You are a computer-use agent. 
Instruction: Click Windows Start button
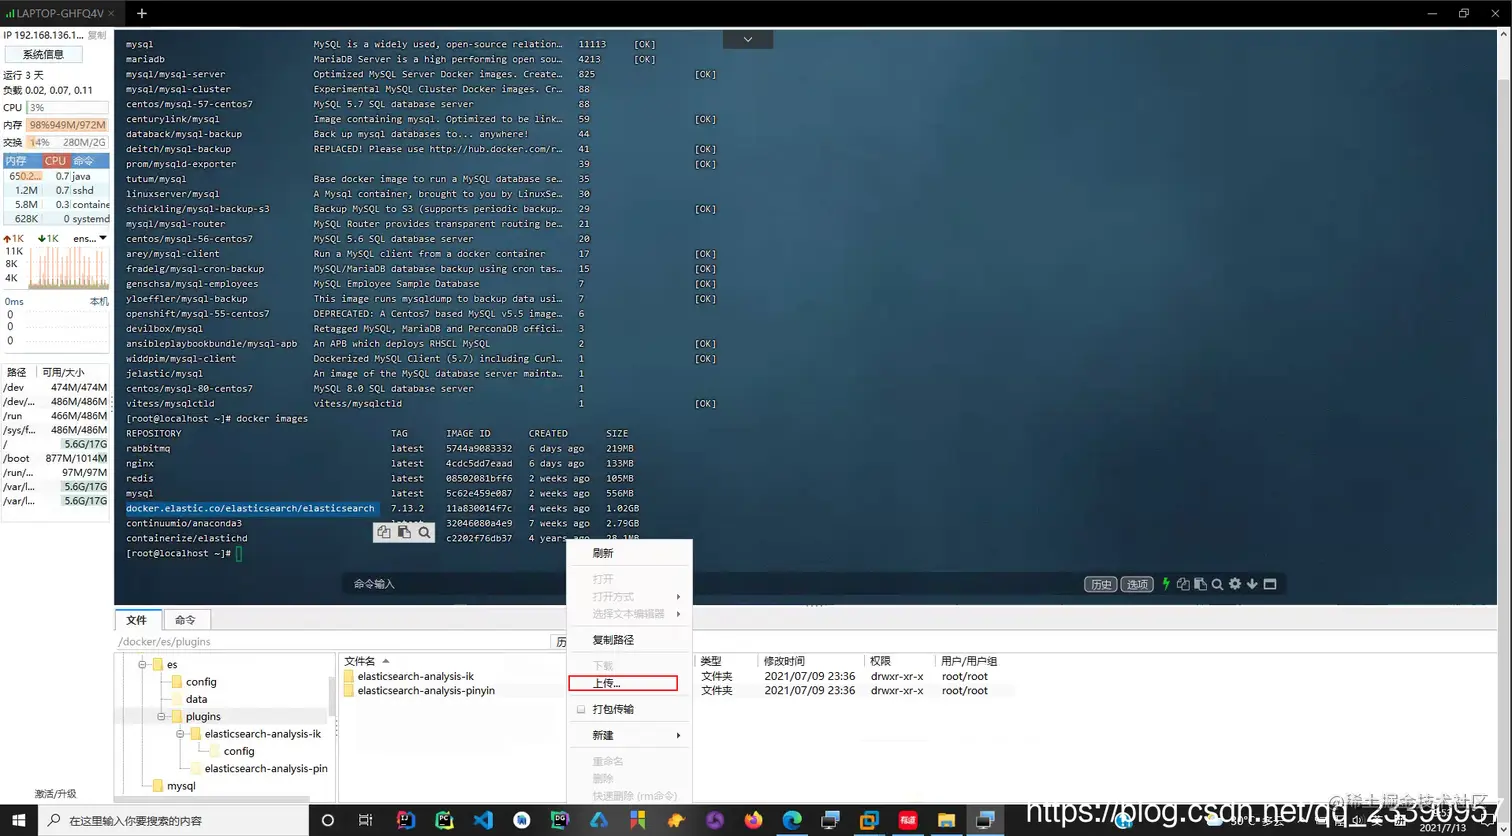point(18,820)
